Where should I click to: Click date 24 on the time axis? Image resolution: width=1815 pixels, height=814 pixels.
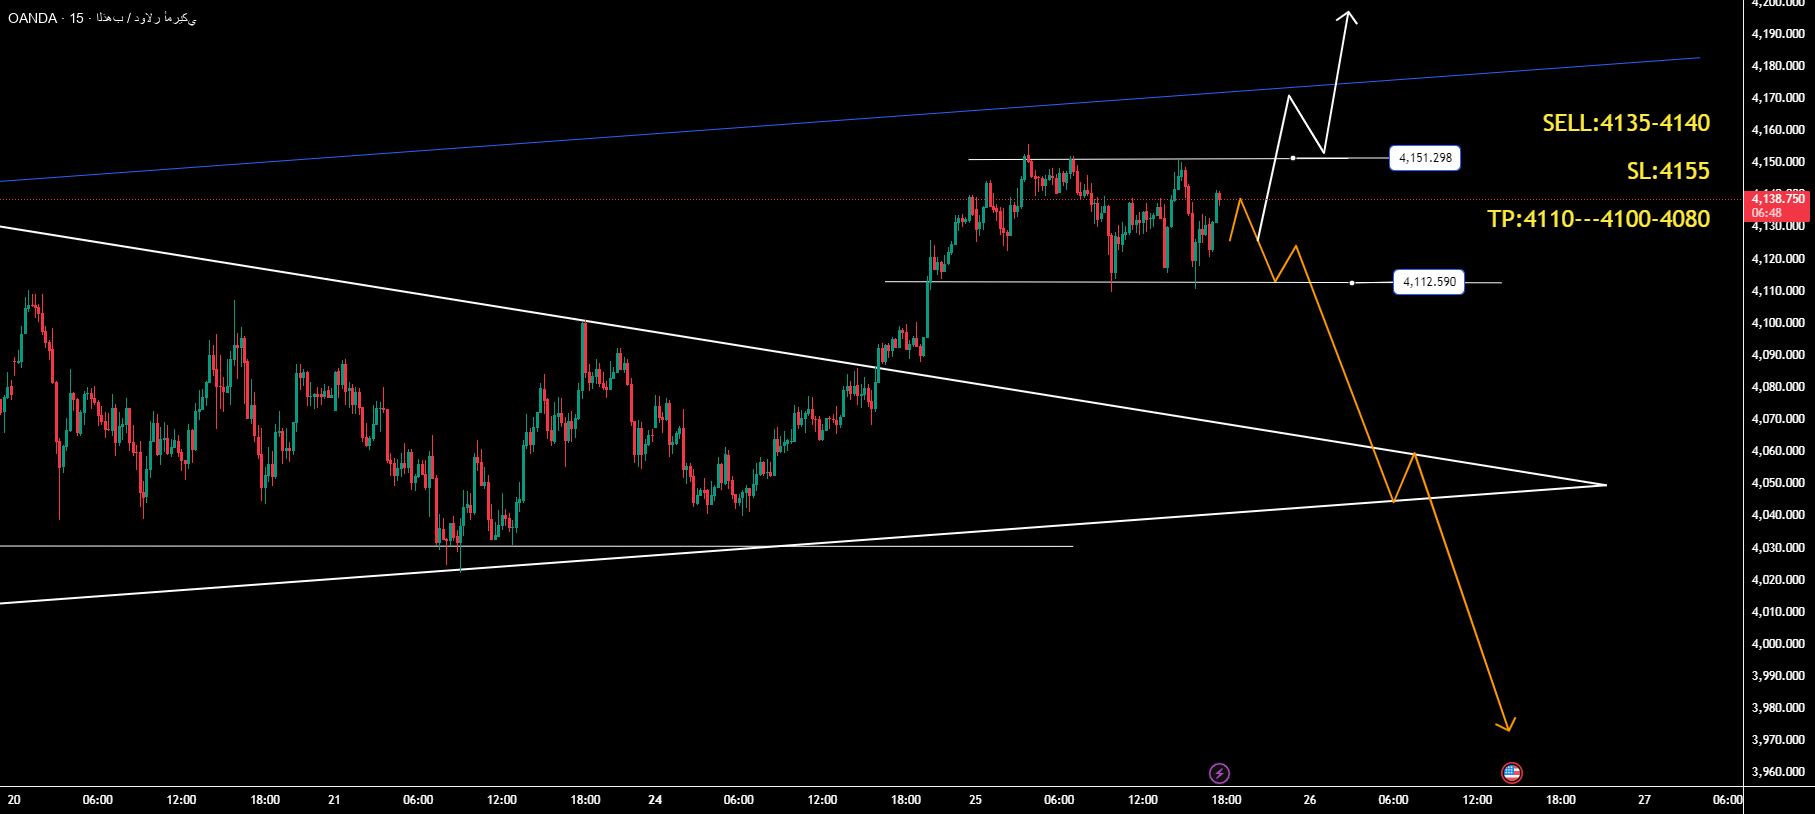(655, 800)
